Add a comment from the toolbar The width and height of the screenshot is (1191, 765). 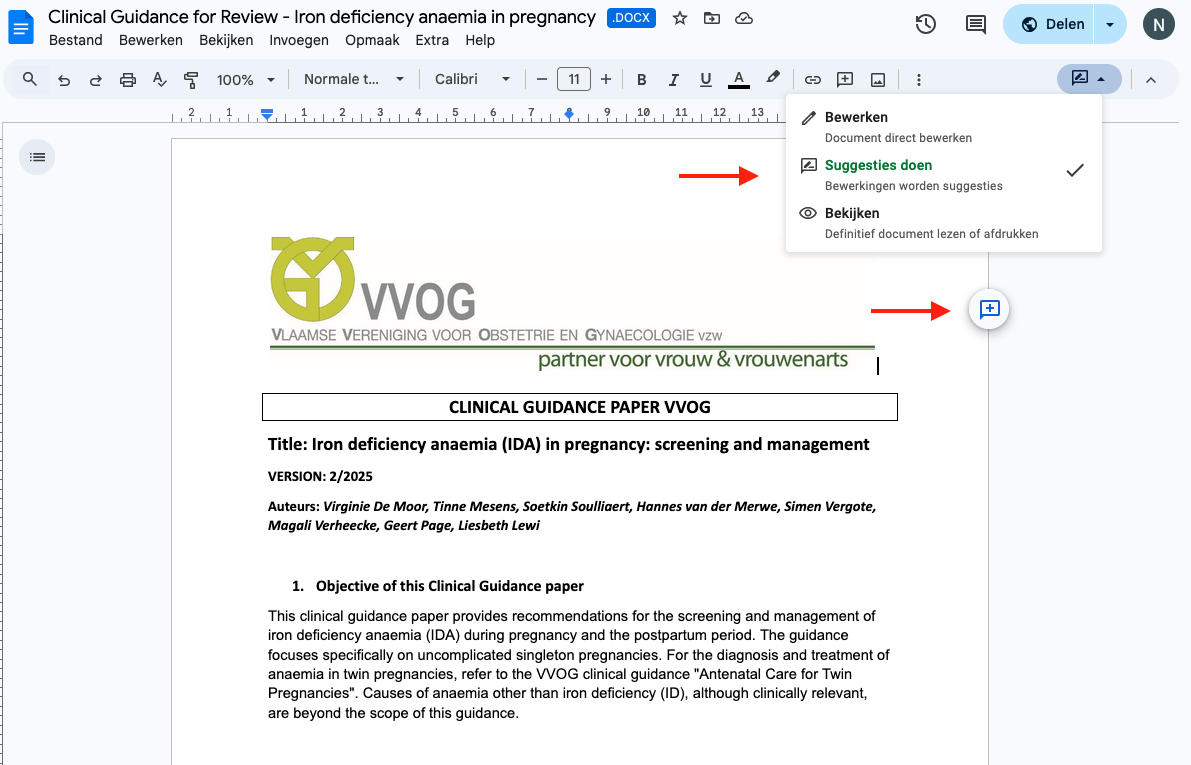coord(845,80)
